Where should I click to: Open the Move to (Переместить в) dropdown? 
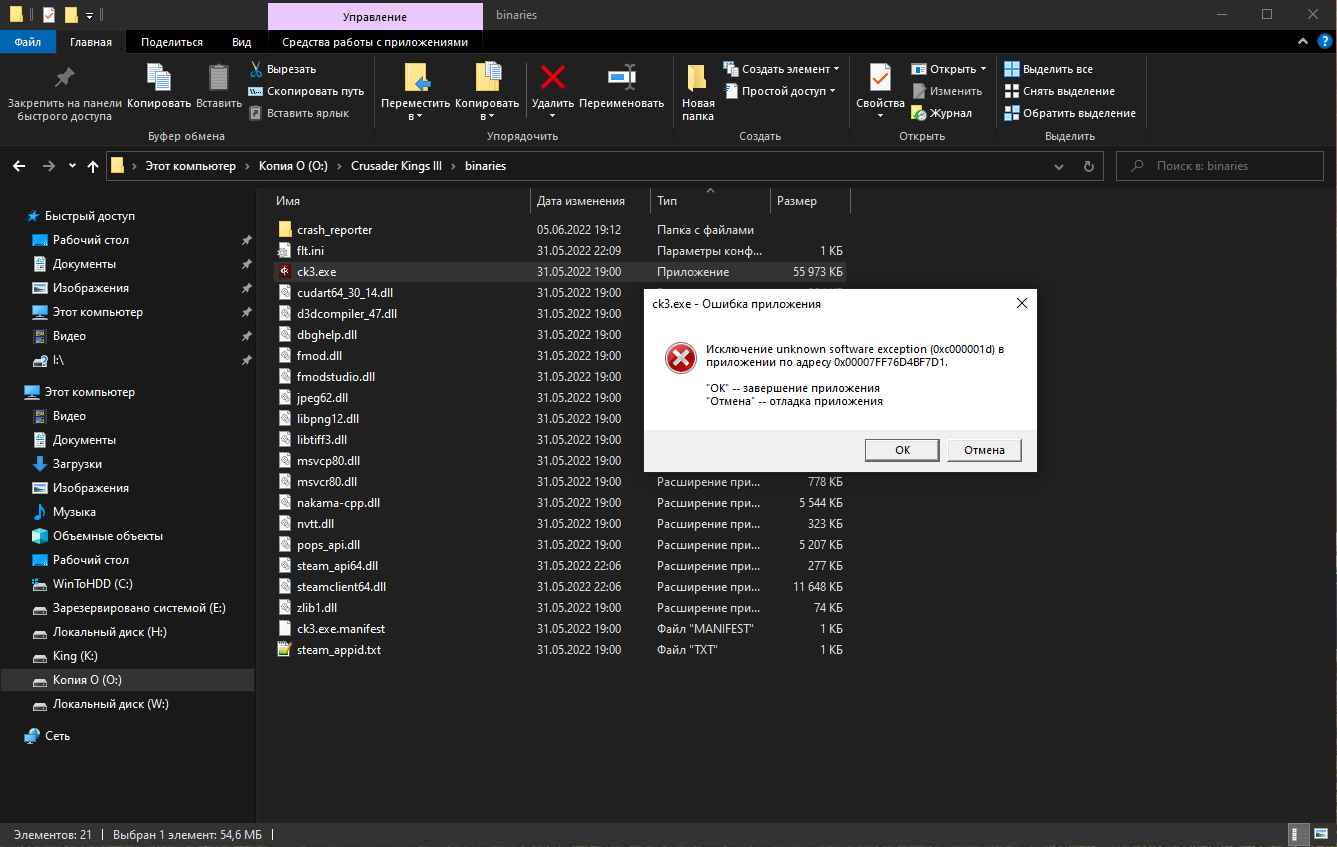[415, 92]
